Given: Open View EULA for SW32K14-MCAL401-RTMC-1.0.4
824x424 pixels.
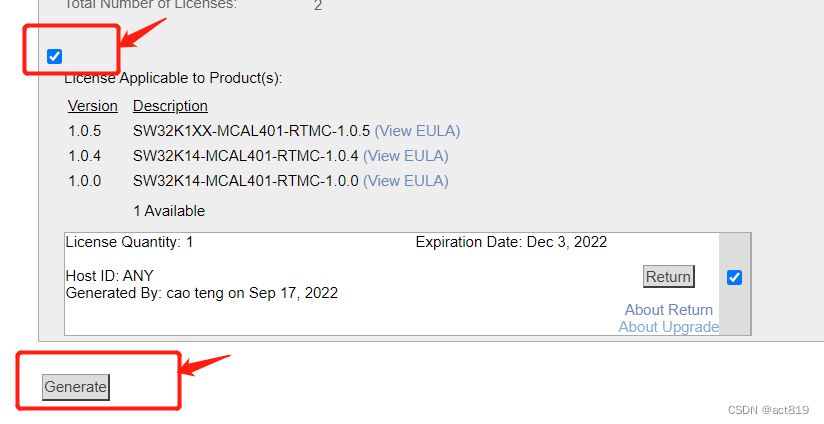Looking at the screenshot, I should 405,156.
